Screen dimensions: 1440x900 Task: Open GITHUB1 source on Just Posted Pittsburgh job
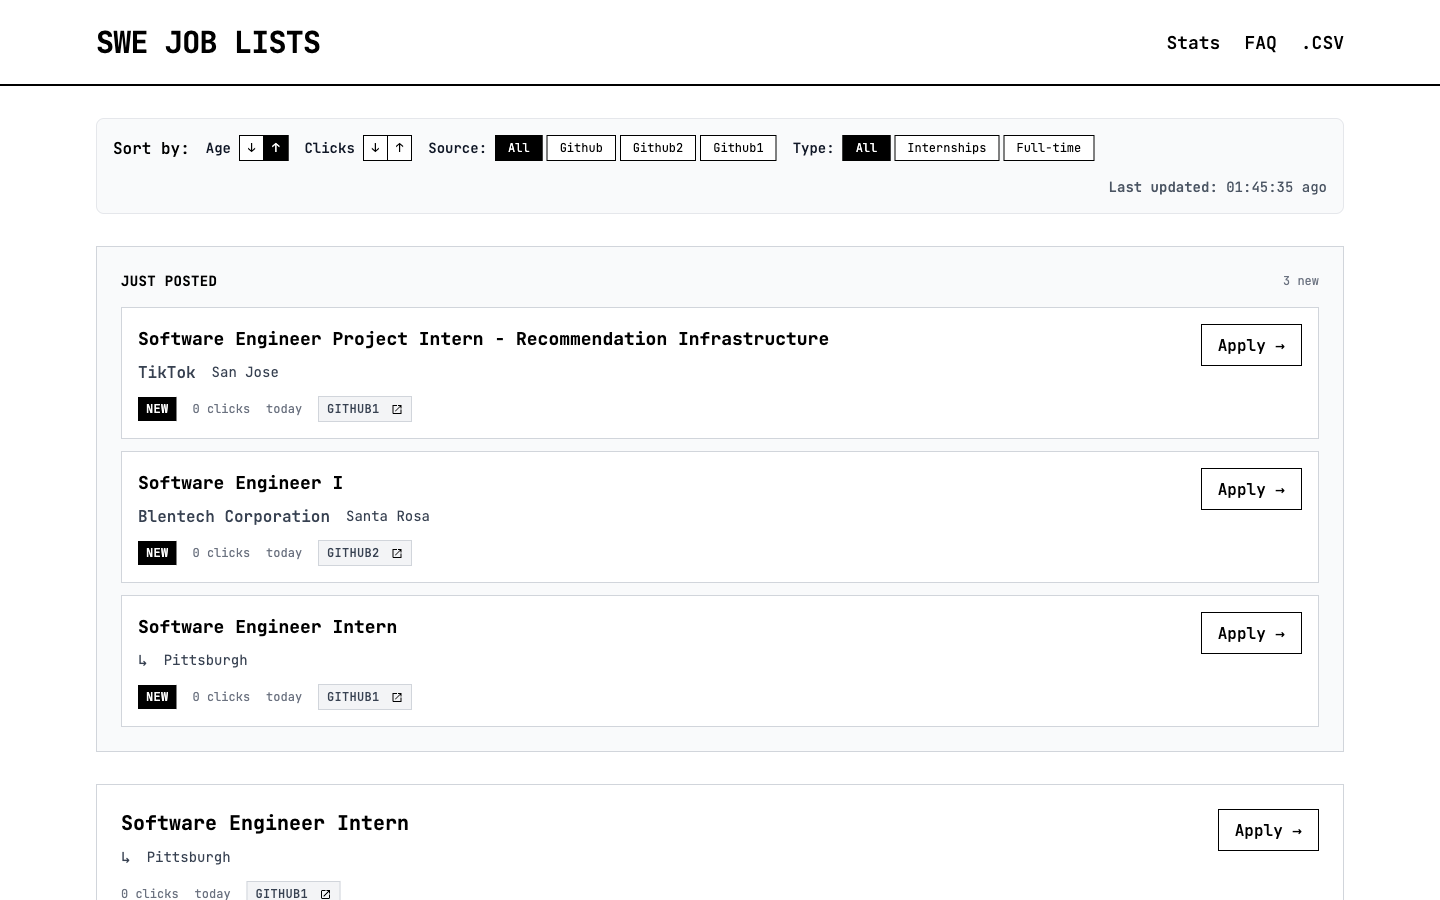point(365,697)
